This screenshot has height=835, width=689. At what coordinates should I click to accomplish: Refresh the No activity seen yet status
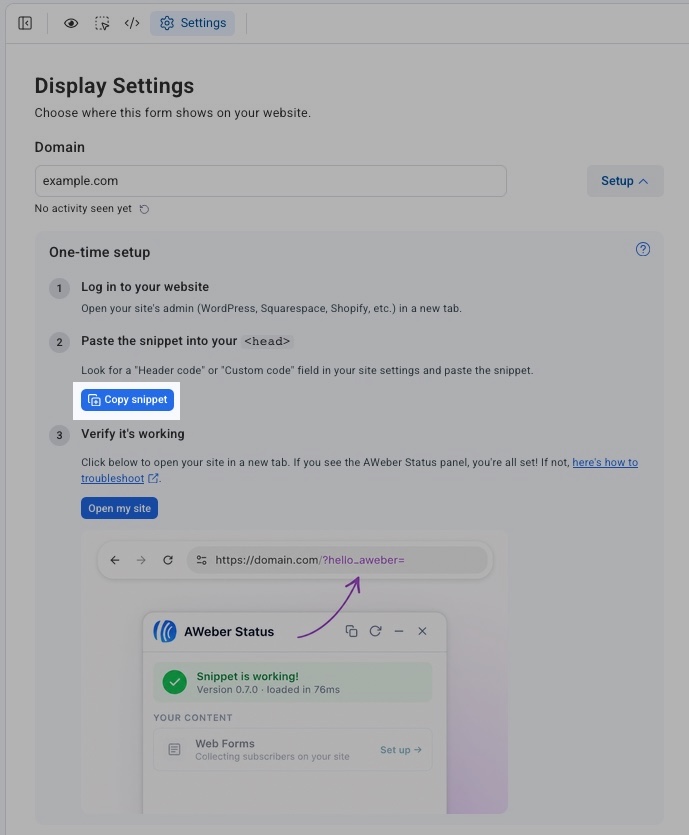point(144,209)
